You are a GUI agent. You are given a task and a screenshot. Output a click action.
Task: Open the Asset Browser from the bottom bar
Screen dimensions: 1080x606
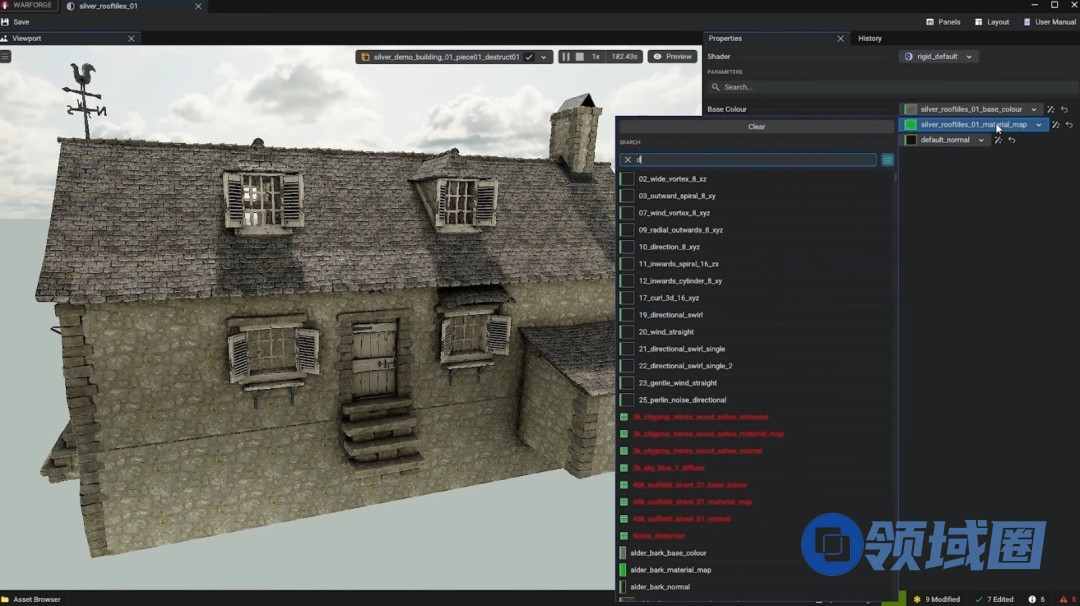(x=31, y=599)
